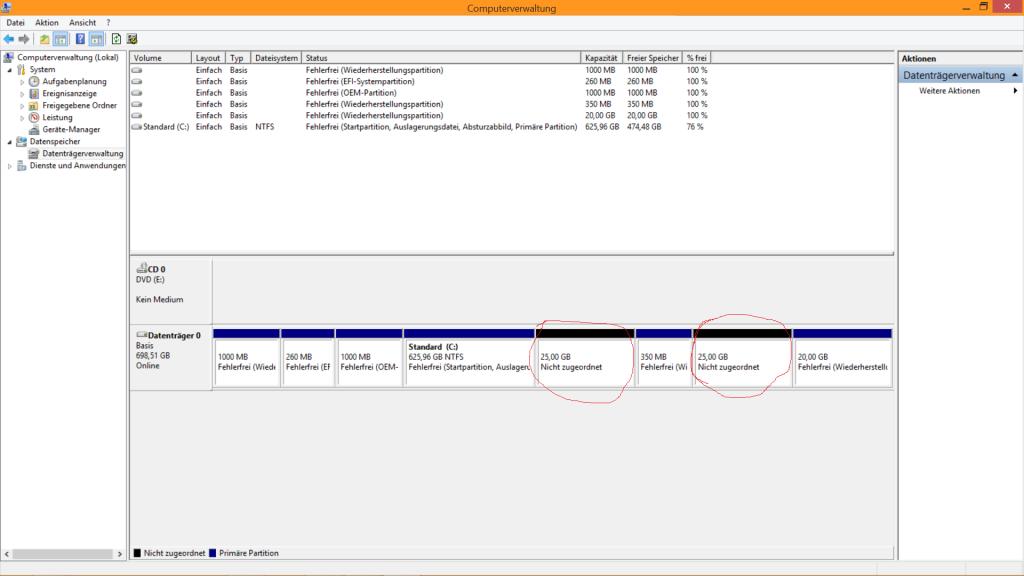Image resolution: width=1024 pixels, height=576 pixels.
Task: Open the Aktion menu
Action: click(46, 22)
